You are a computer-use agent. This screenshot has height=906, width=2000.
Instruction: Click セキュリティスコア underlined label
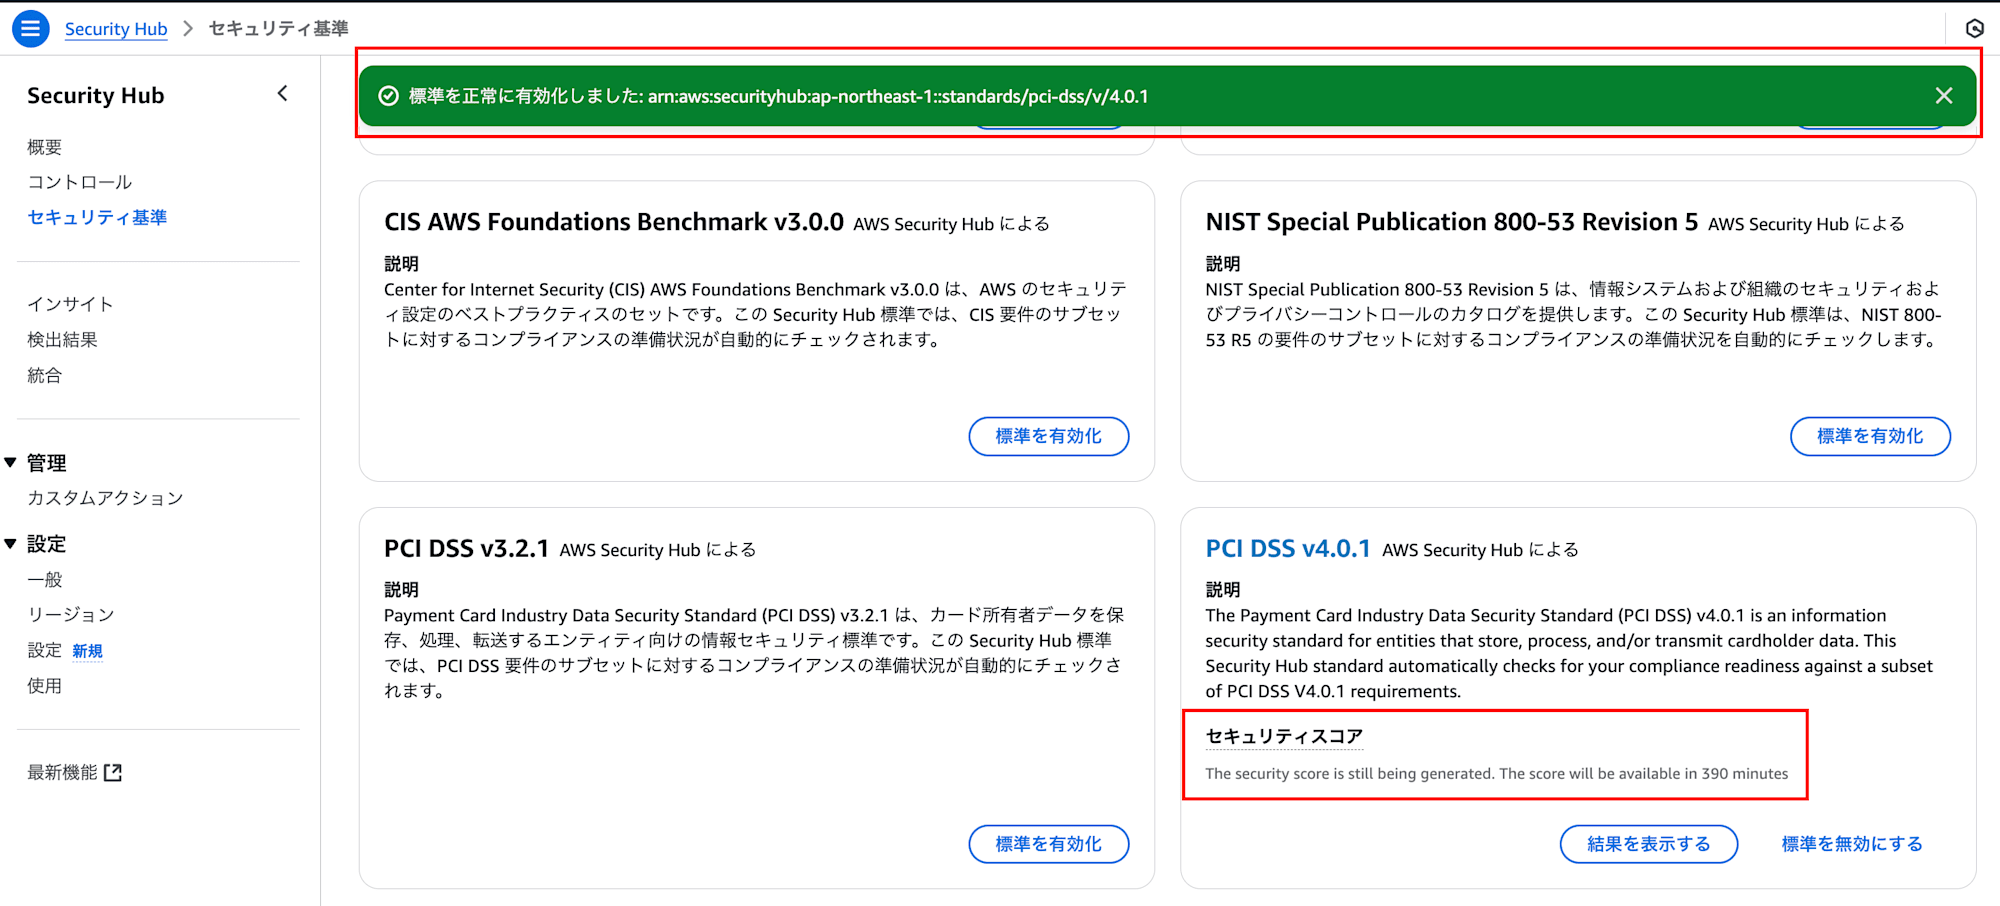1284,736
